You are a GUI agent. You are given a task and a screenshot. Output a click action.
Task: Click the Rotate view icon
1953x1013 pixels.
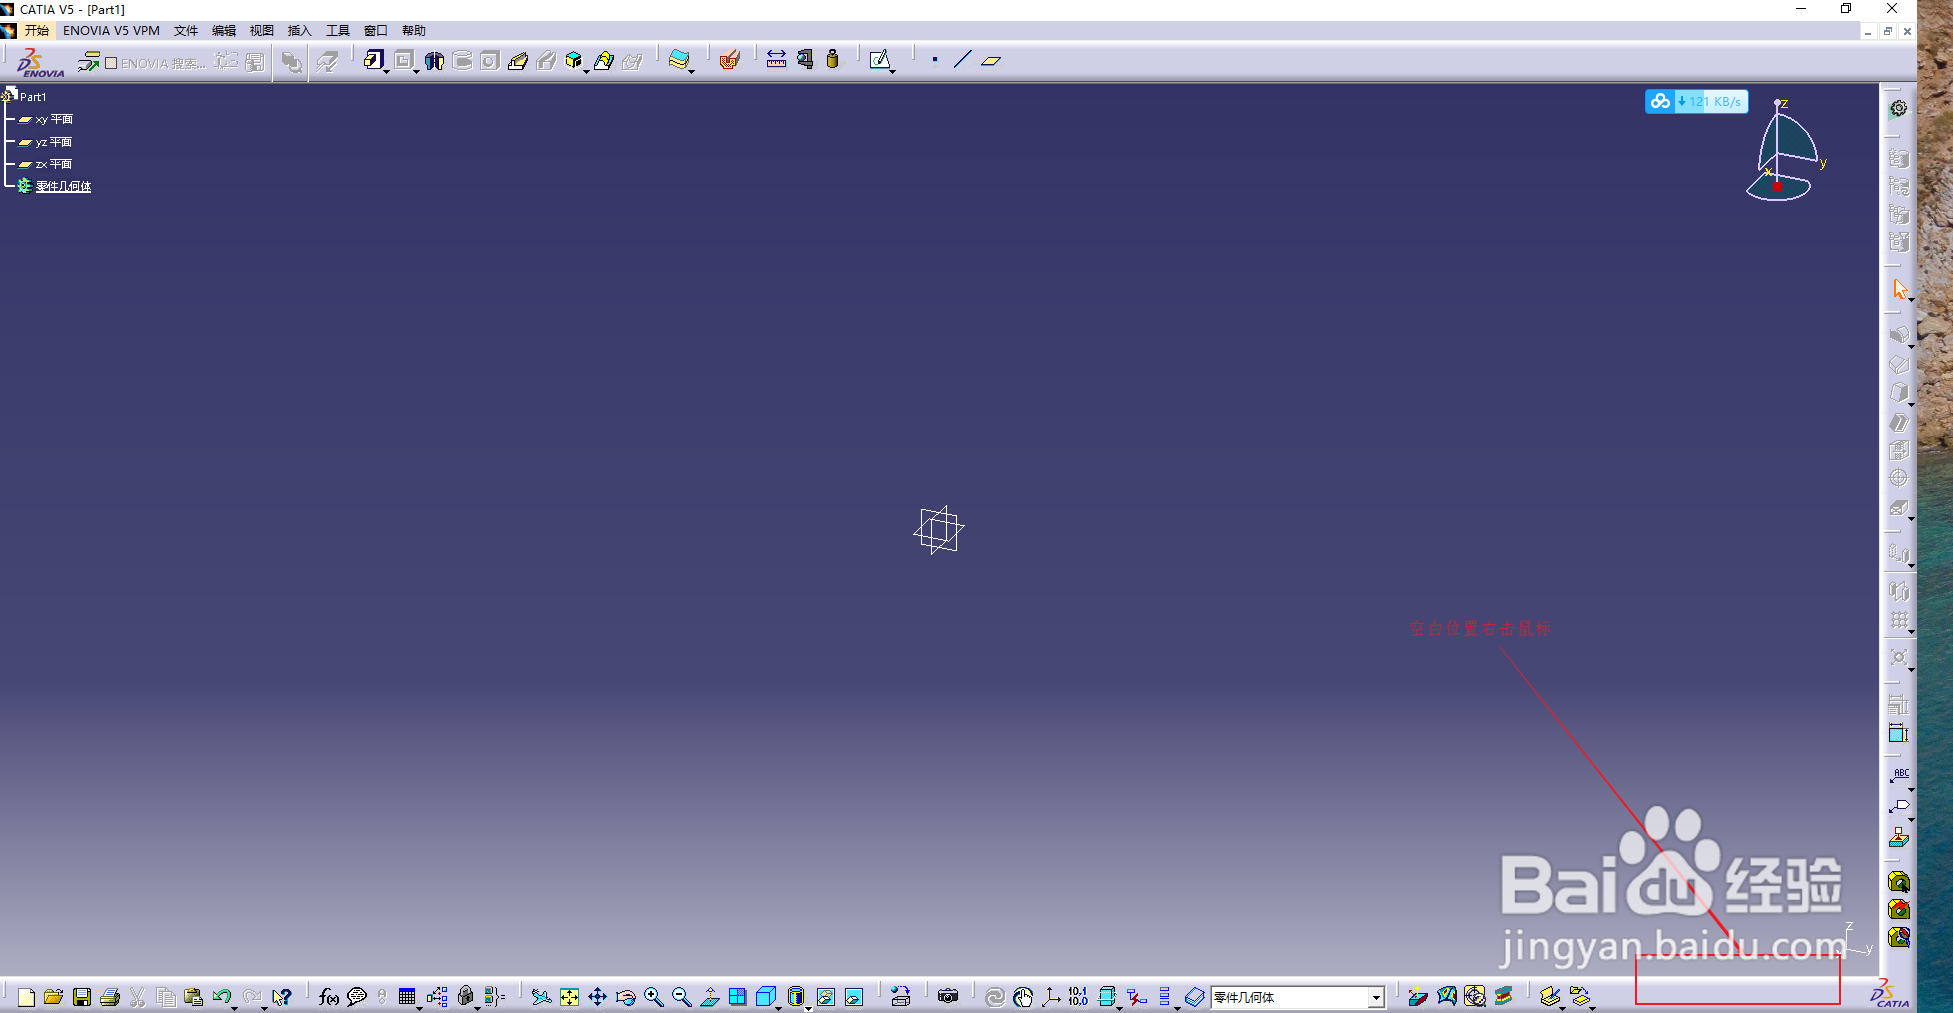click(x=625, y=997)
